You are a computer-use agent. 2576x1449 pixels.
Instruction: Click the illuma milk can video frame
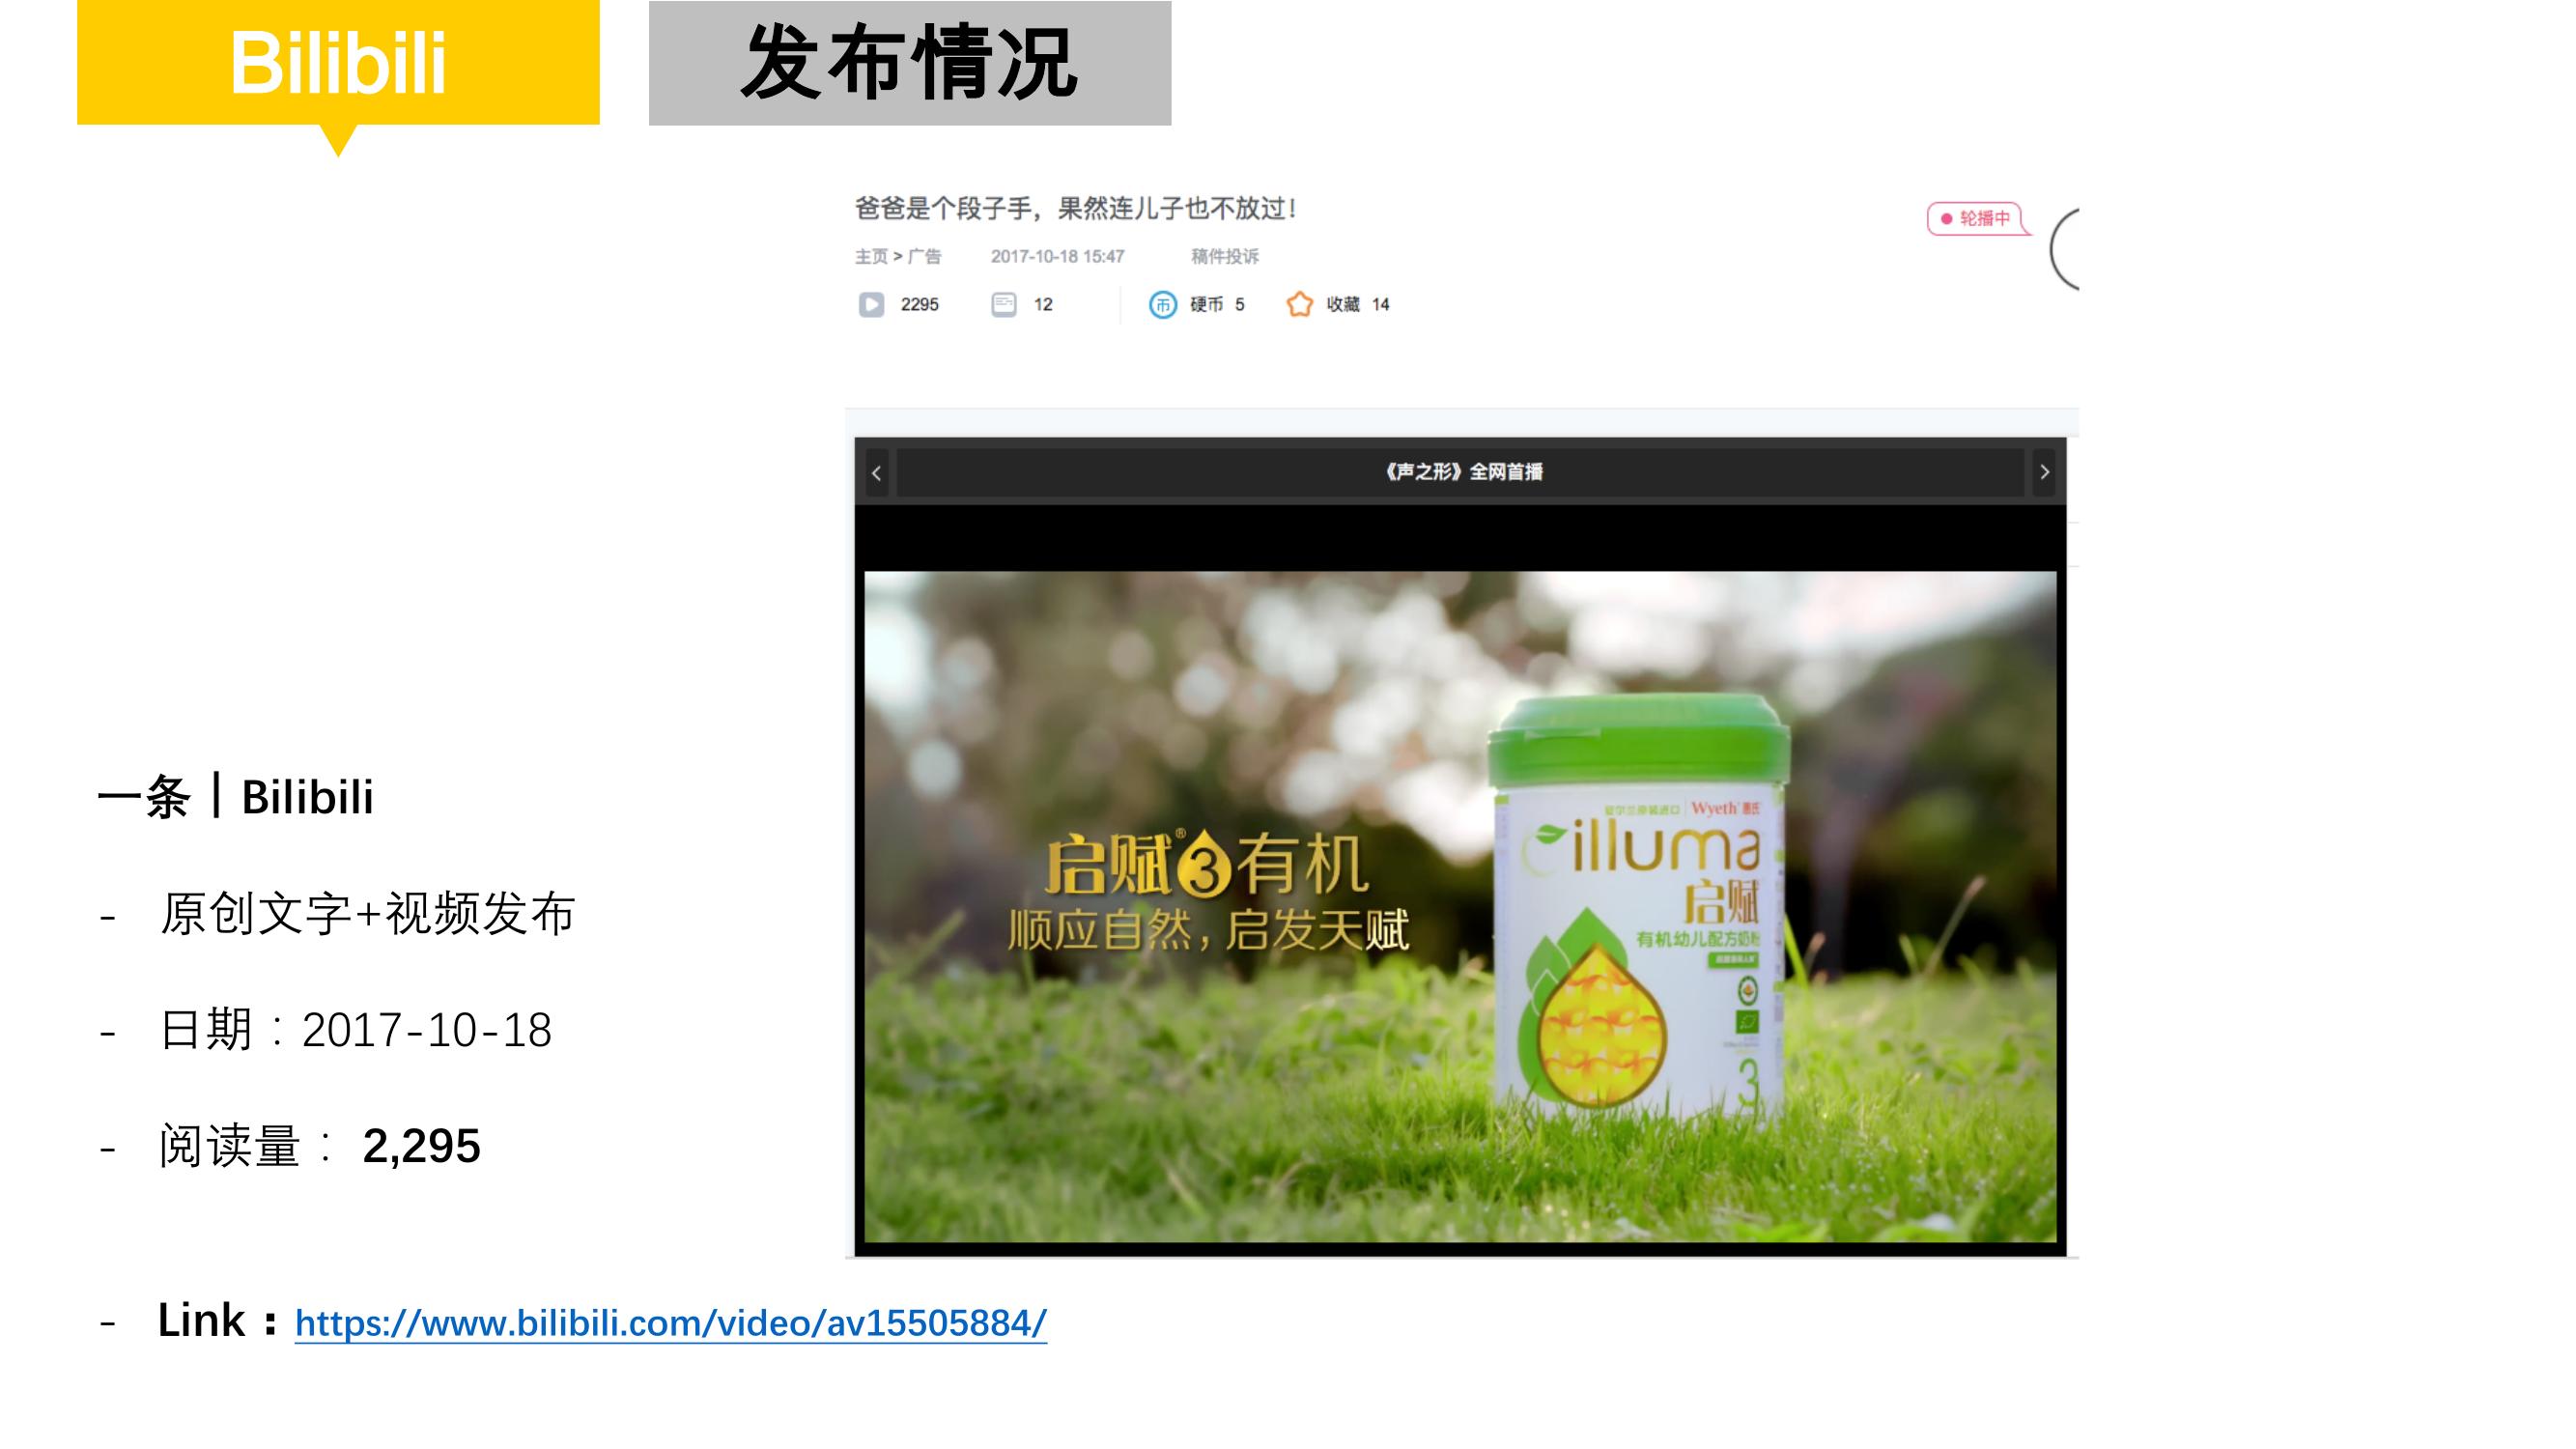[1460, 907]
